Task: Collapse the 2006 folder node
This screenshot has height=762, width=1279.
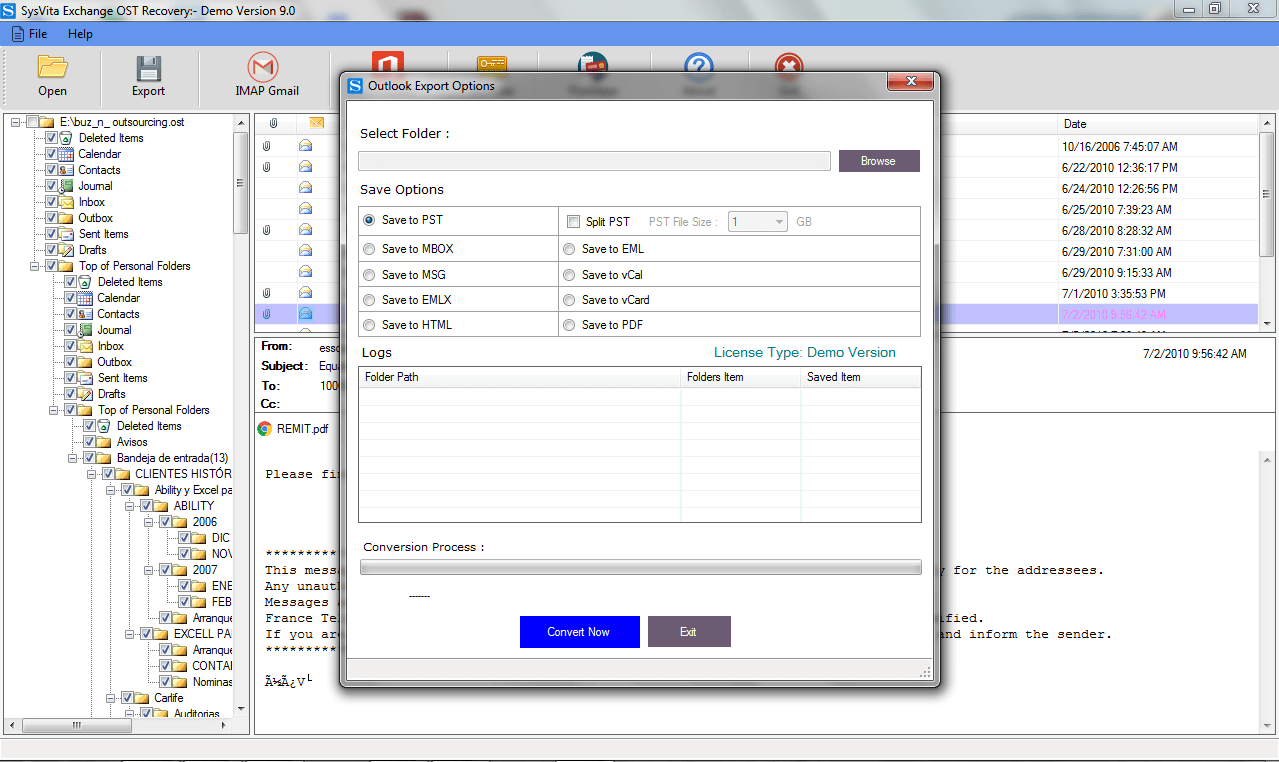Action: (148, 522)
